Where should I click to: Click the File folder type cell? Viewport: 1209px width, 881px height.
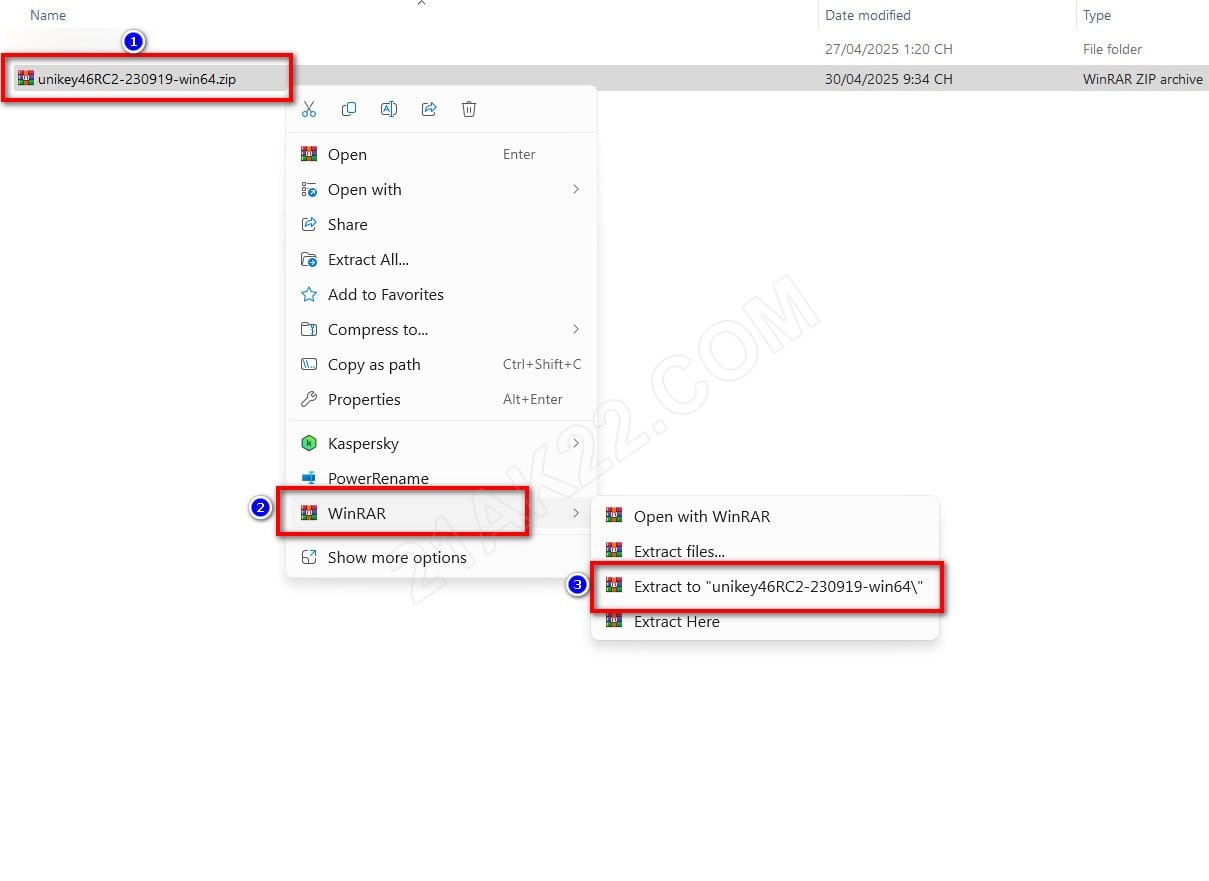[x=1112, y=49]
